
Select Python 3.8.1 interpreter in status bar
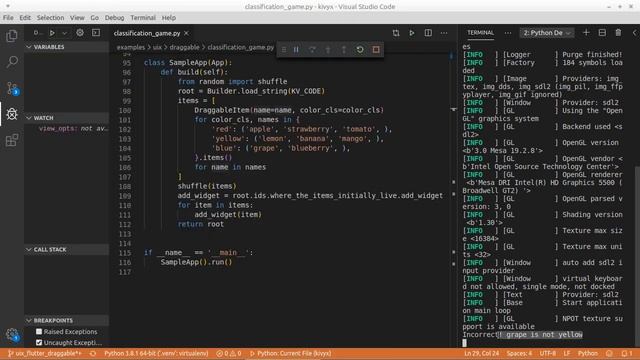156,353
